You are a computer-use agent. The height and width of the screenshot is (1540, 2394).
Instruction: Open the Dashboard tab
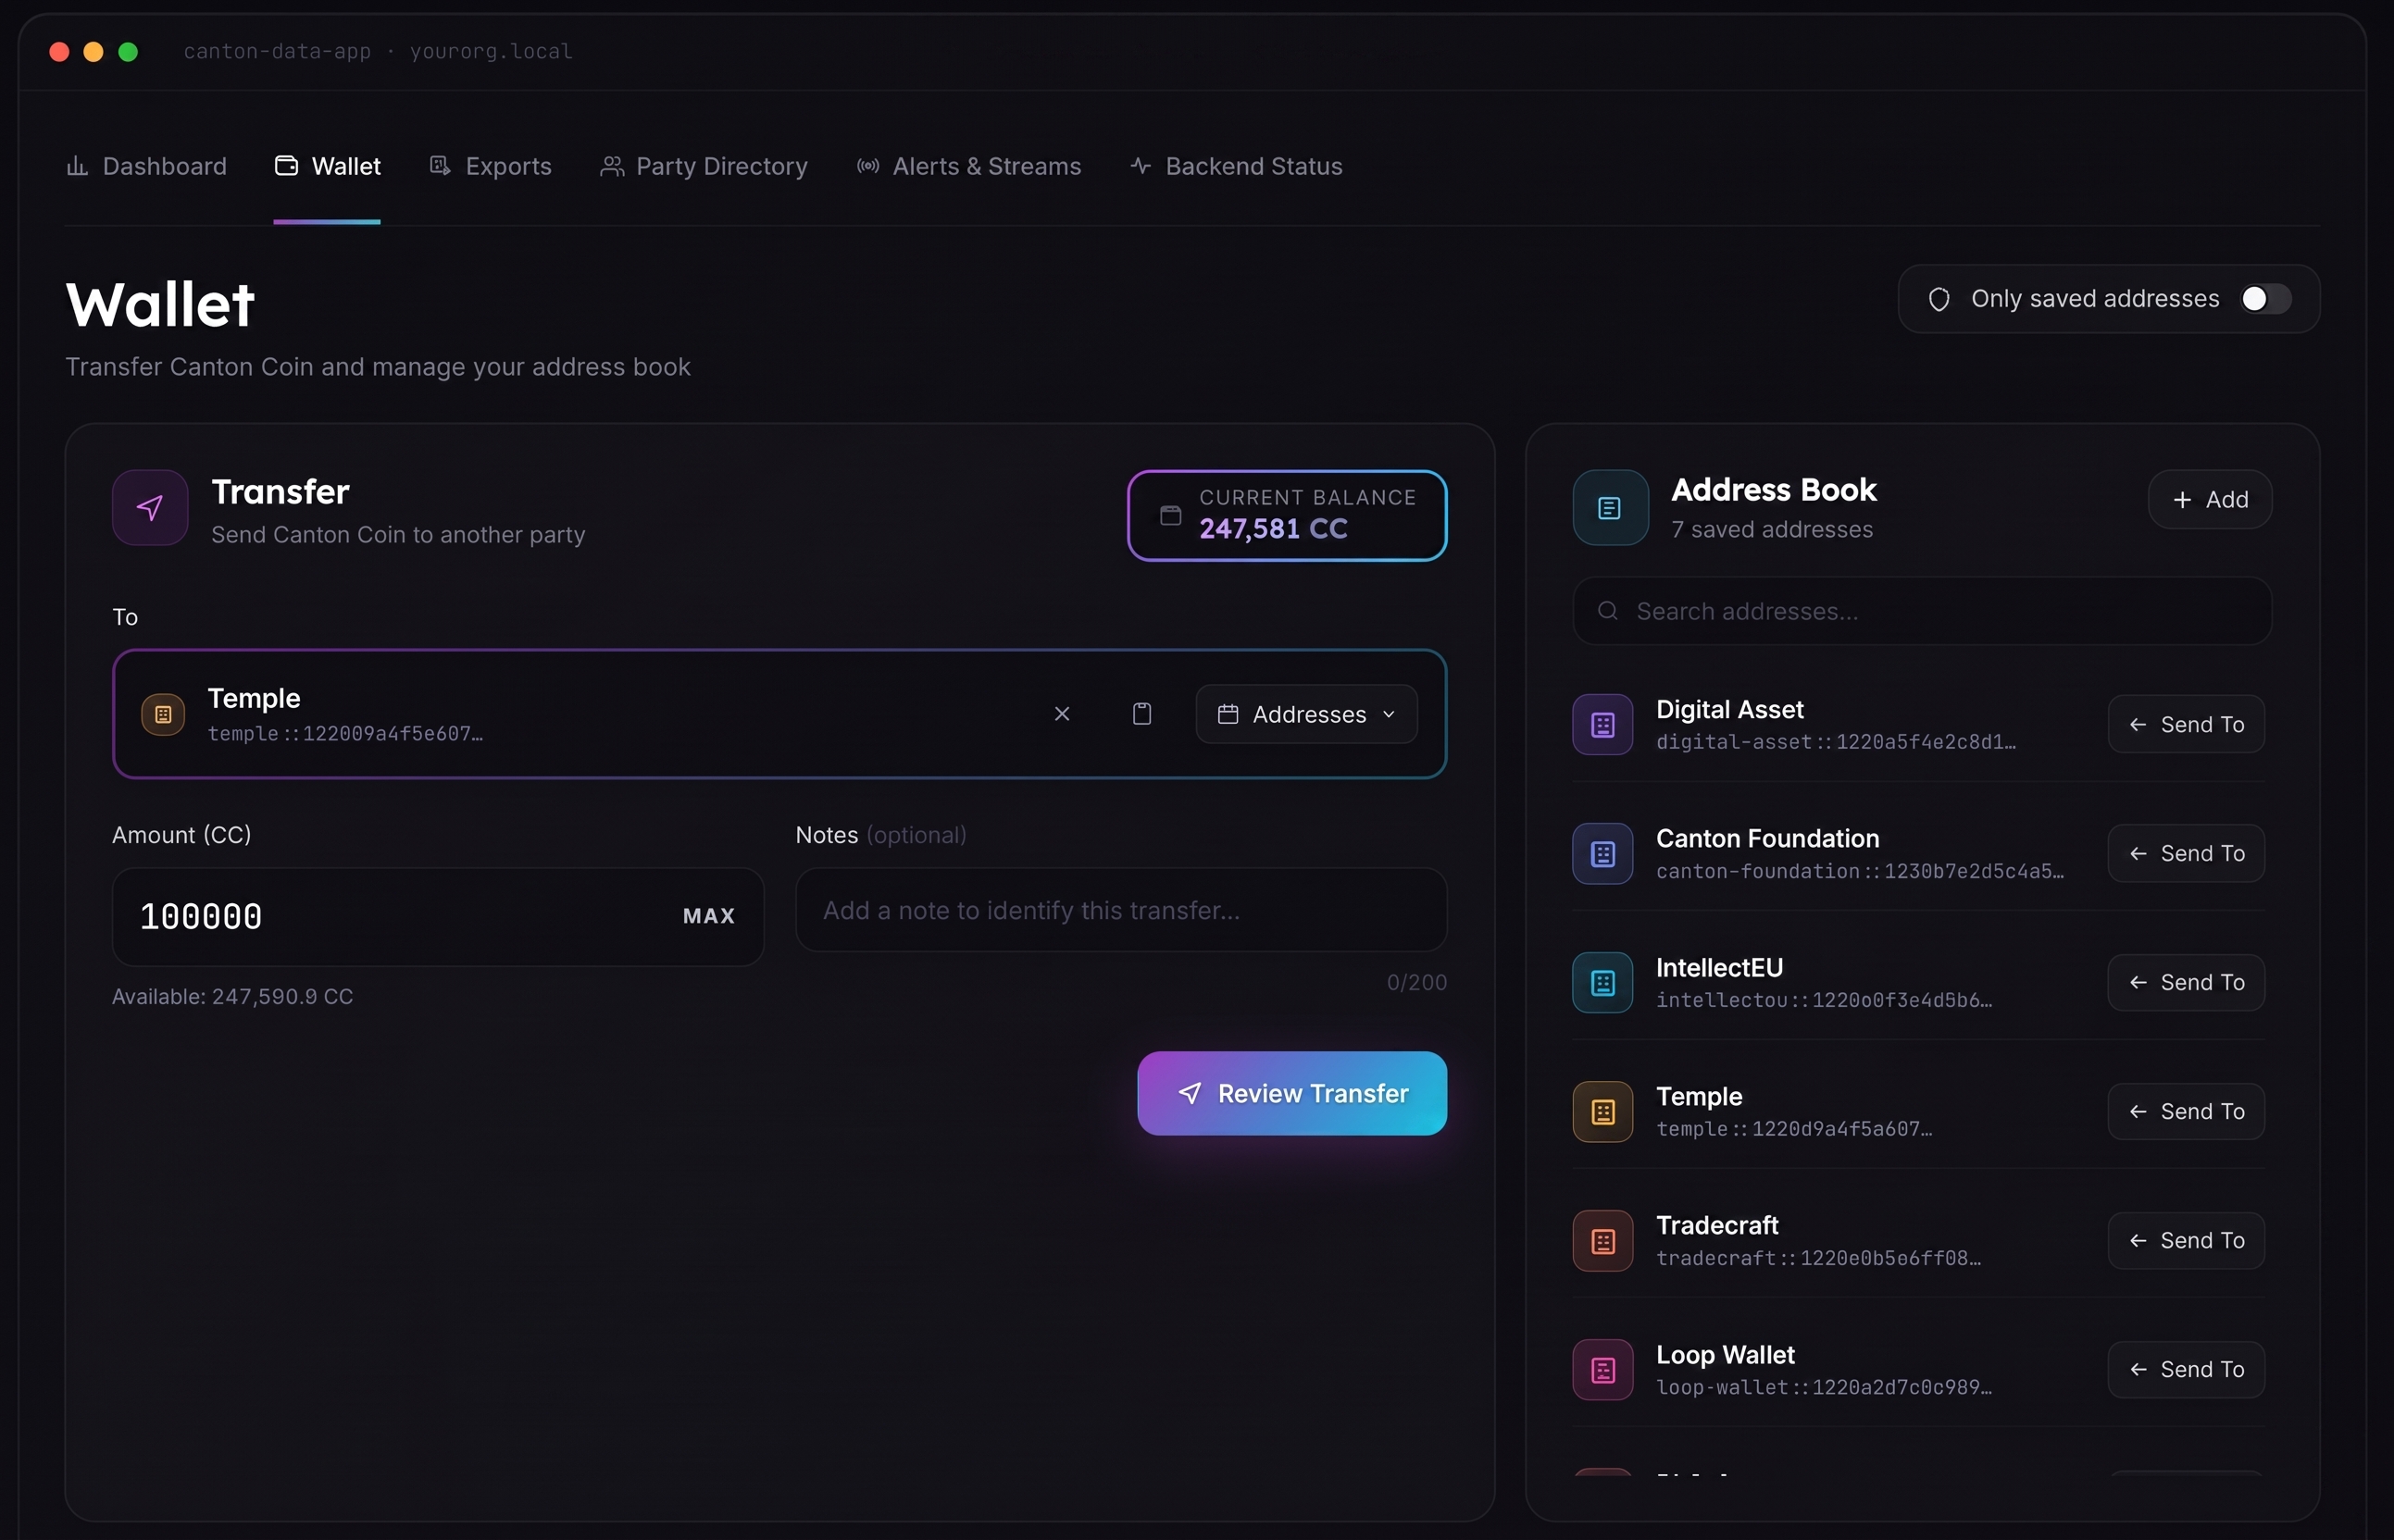coord(146,166)
